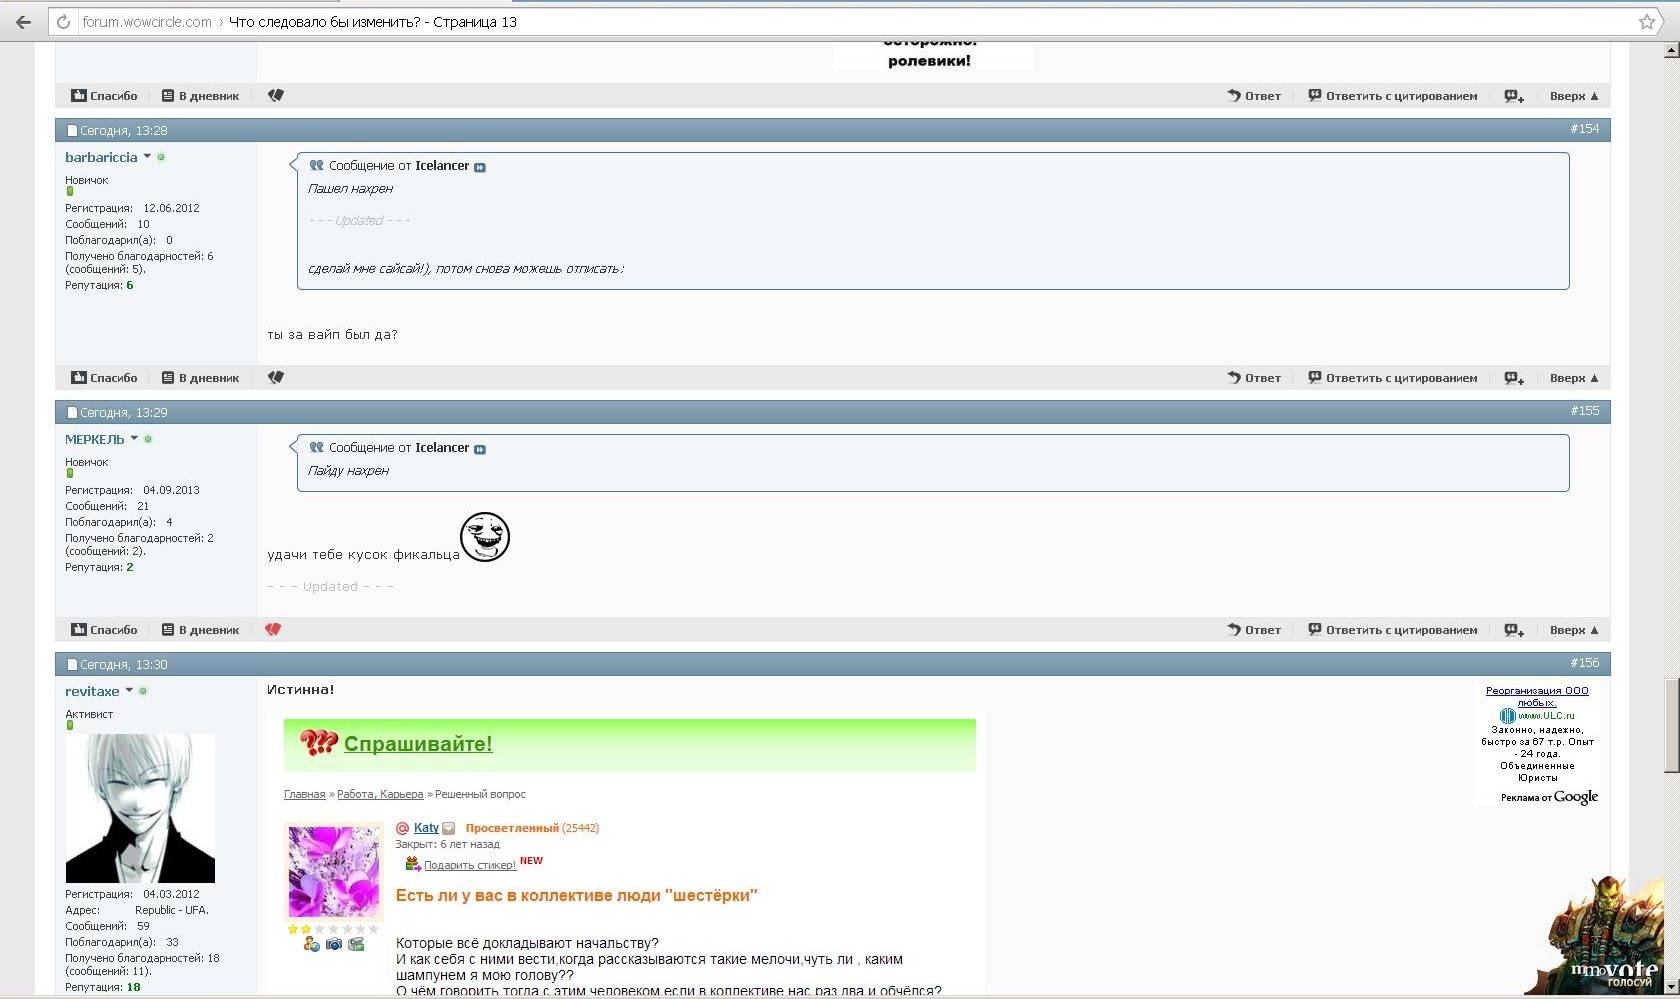Click quote icon before Сообщение от Icelancer in post #154
Image resolution: width=1680 pixels, height=999 pixels.
[x=316, y=166]
